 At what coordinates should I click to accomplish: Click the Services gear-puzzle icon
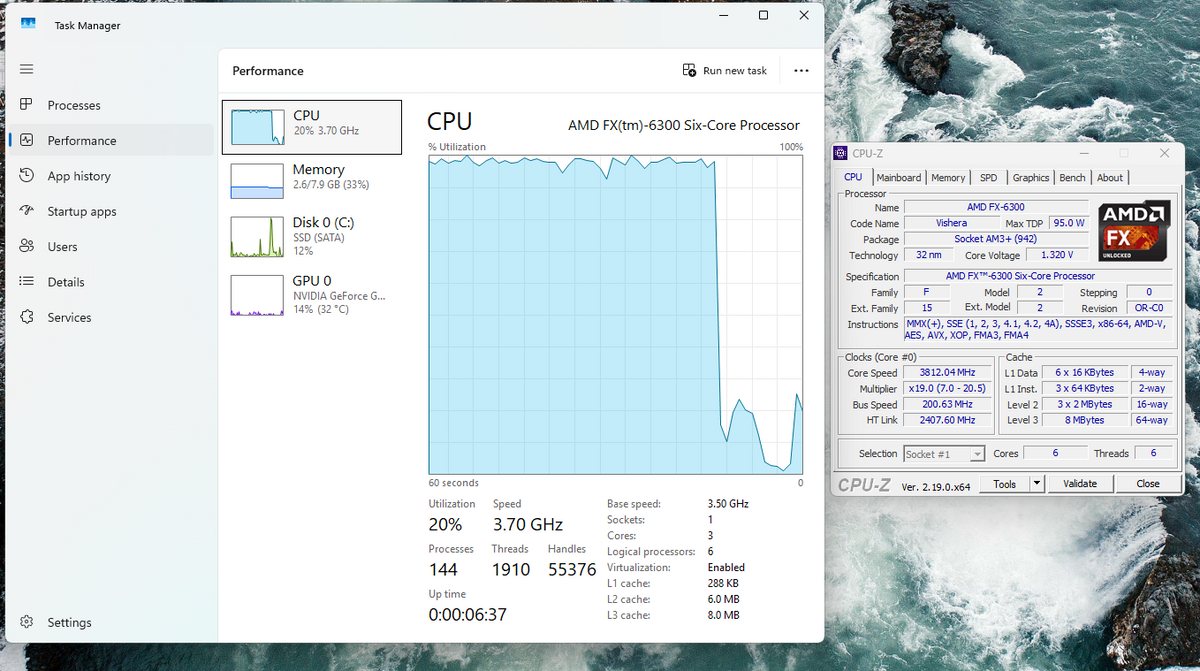click(27, 317)
